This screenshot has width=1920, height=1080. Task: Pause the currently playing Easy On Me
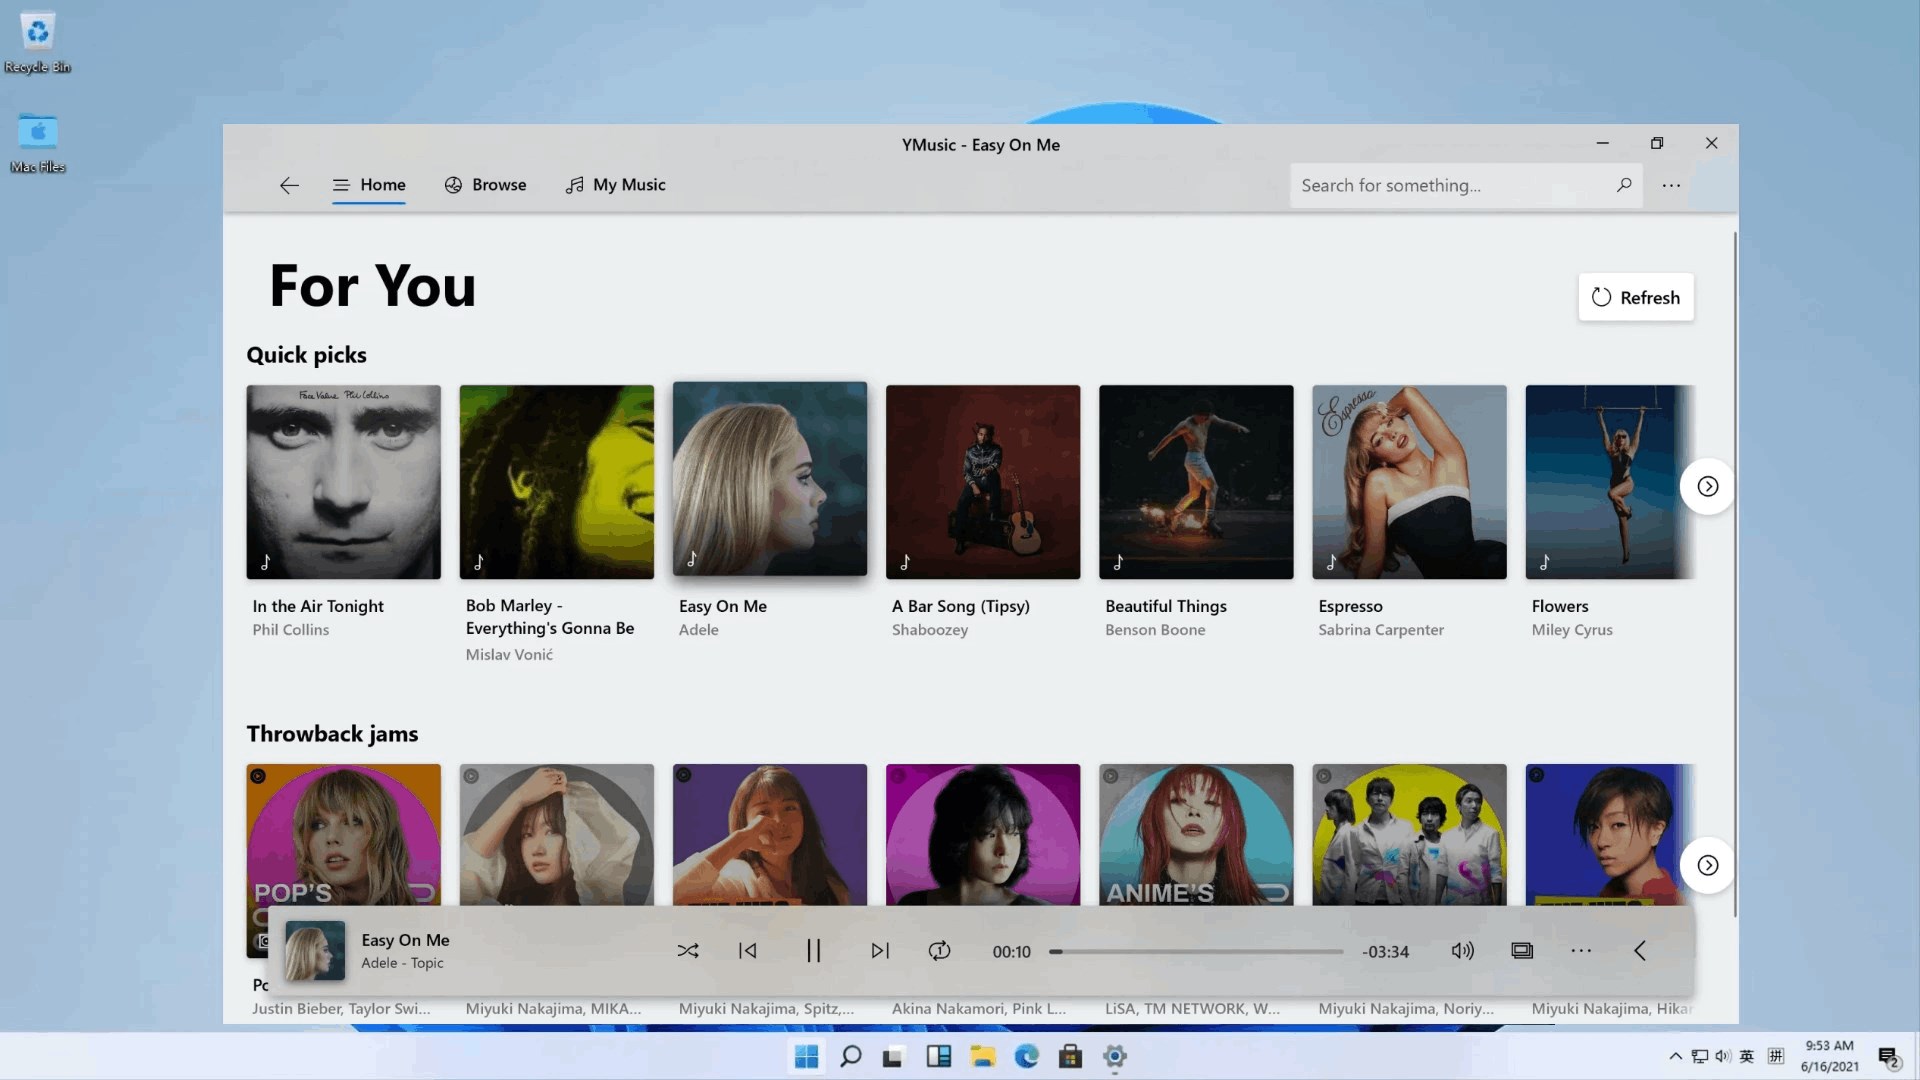click(813, 950)
